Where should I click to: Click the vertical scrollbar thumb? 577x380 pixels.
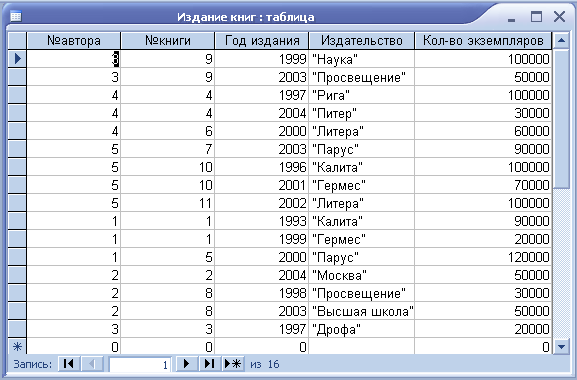tap(561, 119)
